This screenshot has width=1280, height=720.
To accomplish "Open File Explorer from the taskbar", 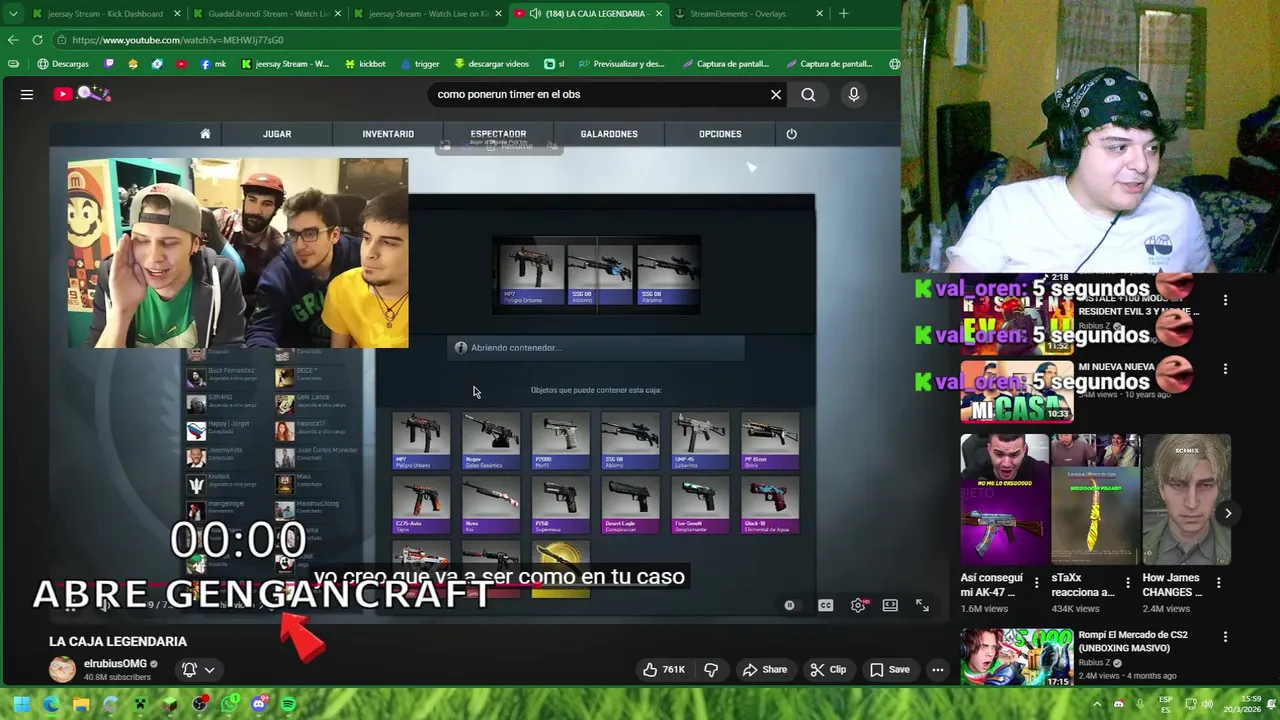I will [x=81, y=704].
